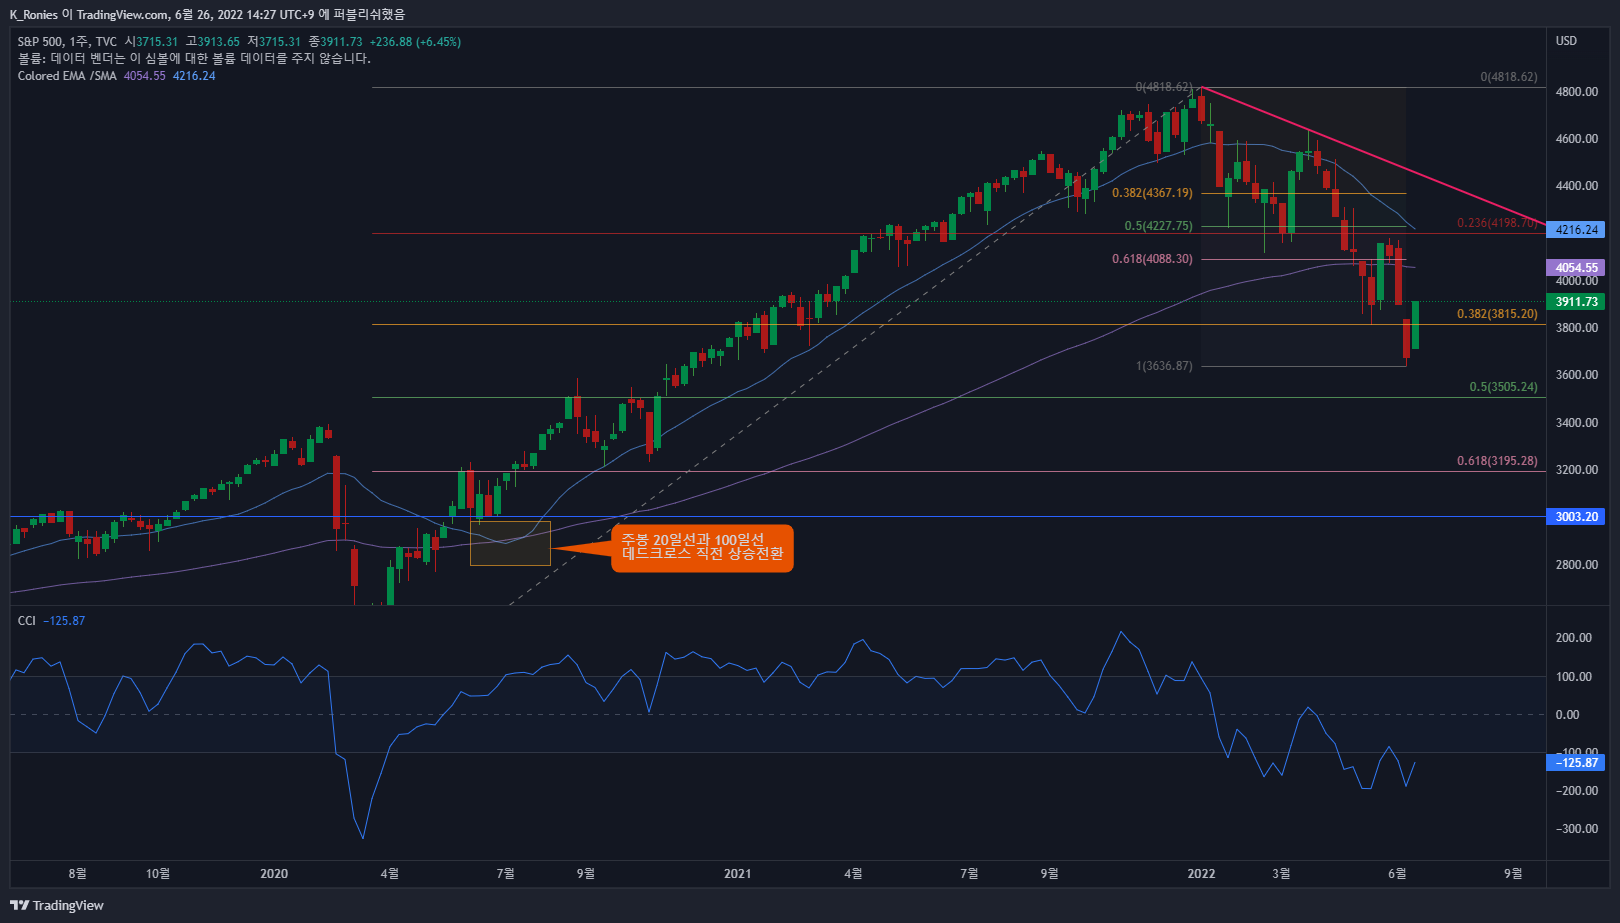
Task: Click the -125.87 CCI value tag
Action: 1575,763
